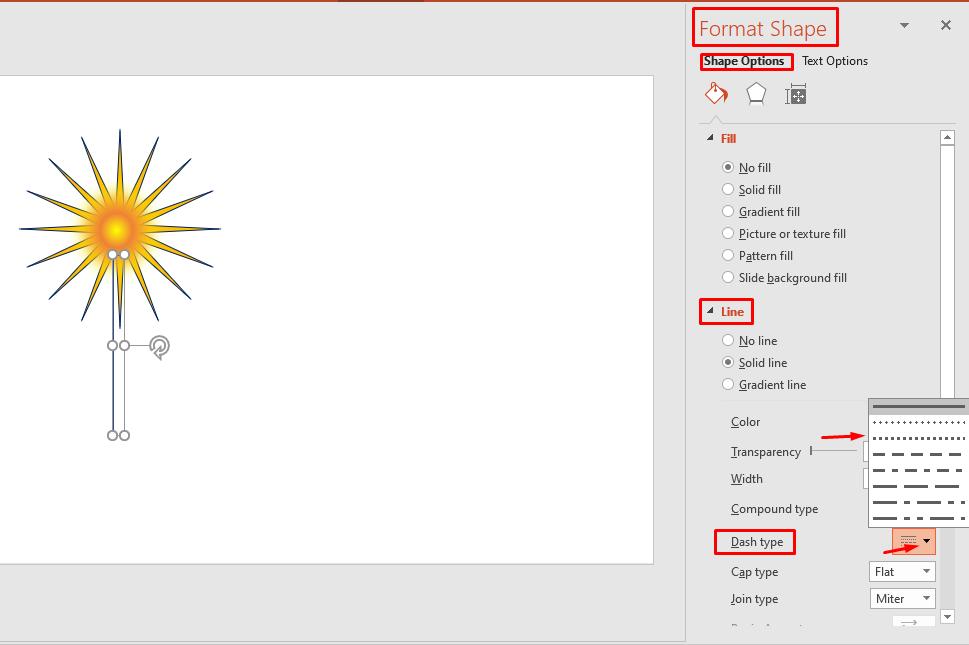969x645 pixels.
Task: Select Gradient line for the shape outline
Action: point(727,384)
